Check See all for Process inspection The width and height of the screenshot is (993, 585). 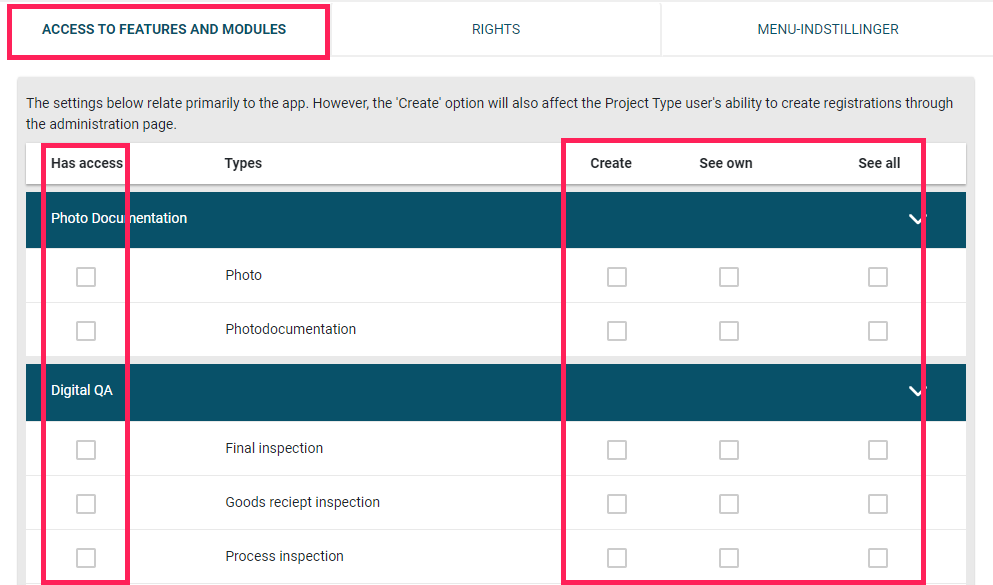[x=878, y=558]
